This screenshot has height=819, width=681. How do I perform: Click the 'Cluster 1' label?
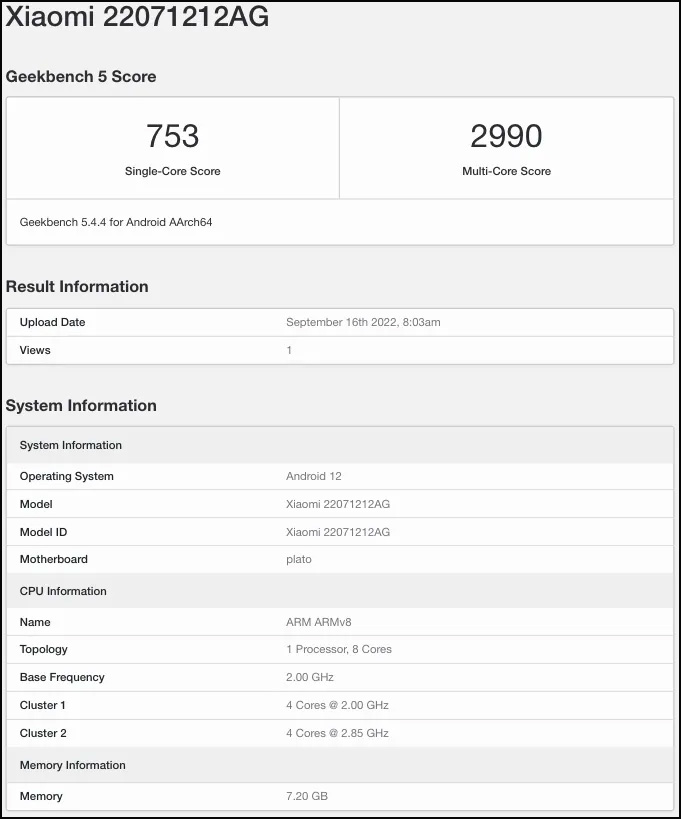[x=43, y=706]
